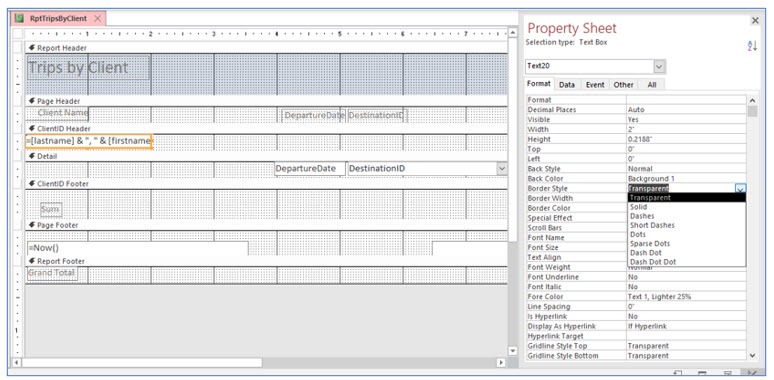Choose Dashes border style
Viewport: 774px width, 380px height.
click(686, 216)
